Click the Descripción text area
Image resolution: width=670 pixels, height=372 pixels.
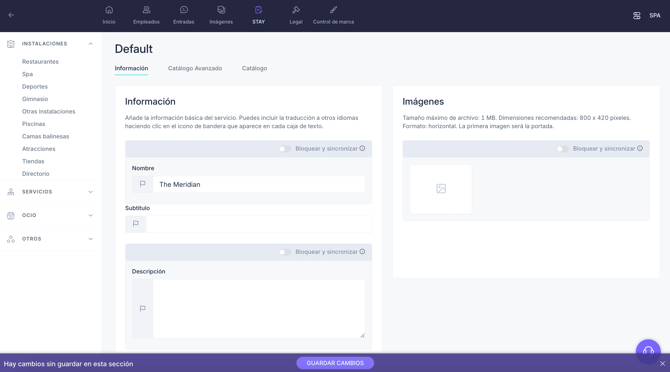pos(259,308)
